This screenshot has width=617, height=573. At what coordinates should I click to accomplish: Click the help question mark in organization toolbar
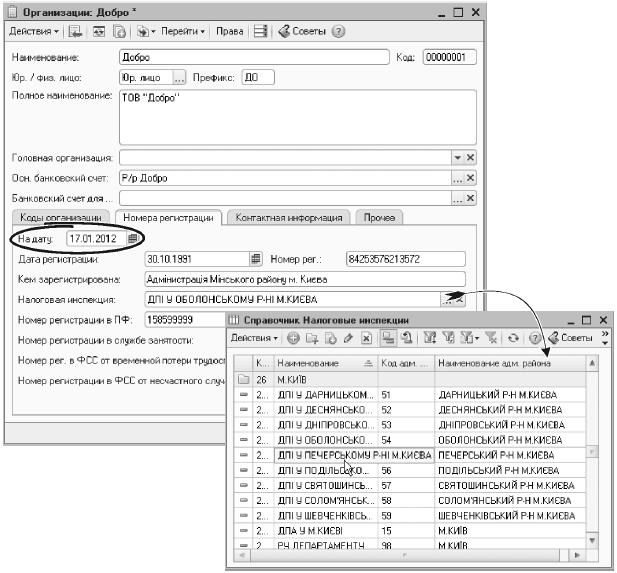(339, 32)
